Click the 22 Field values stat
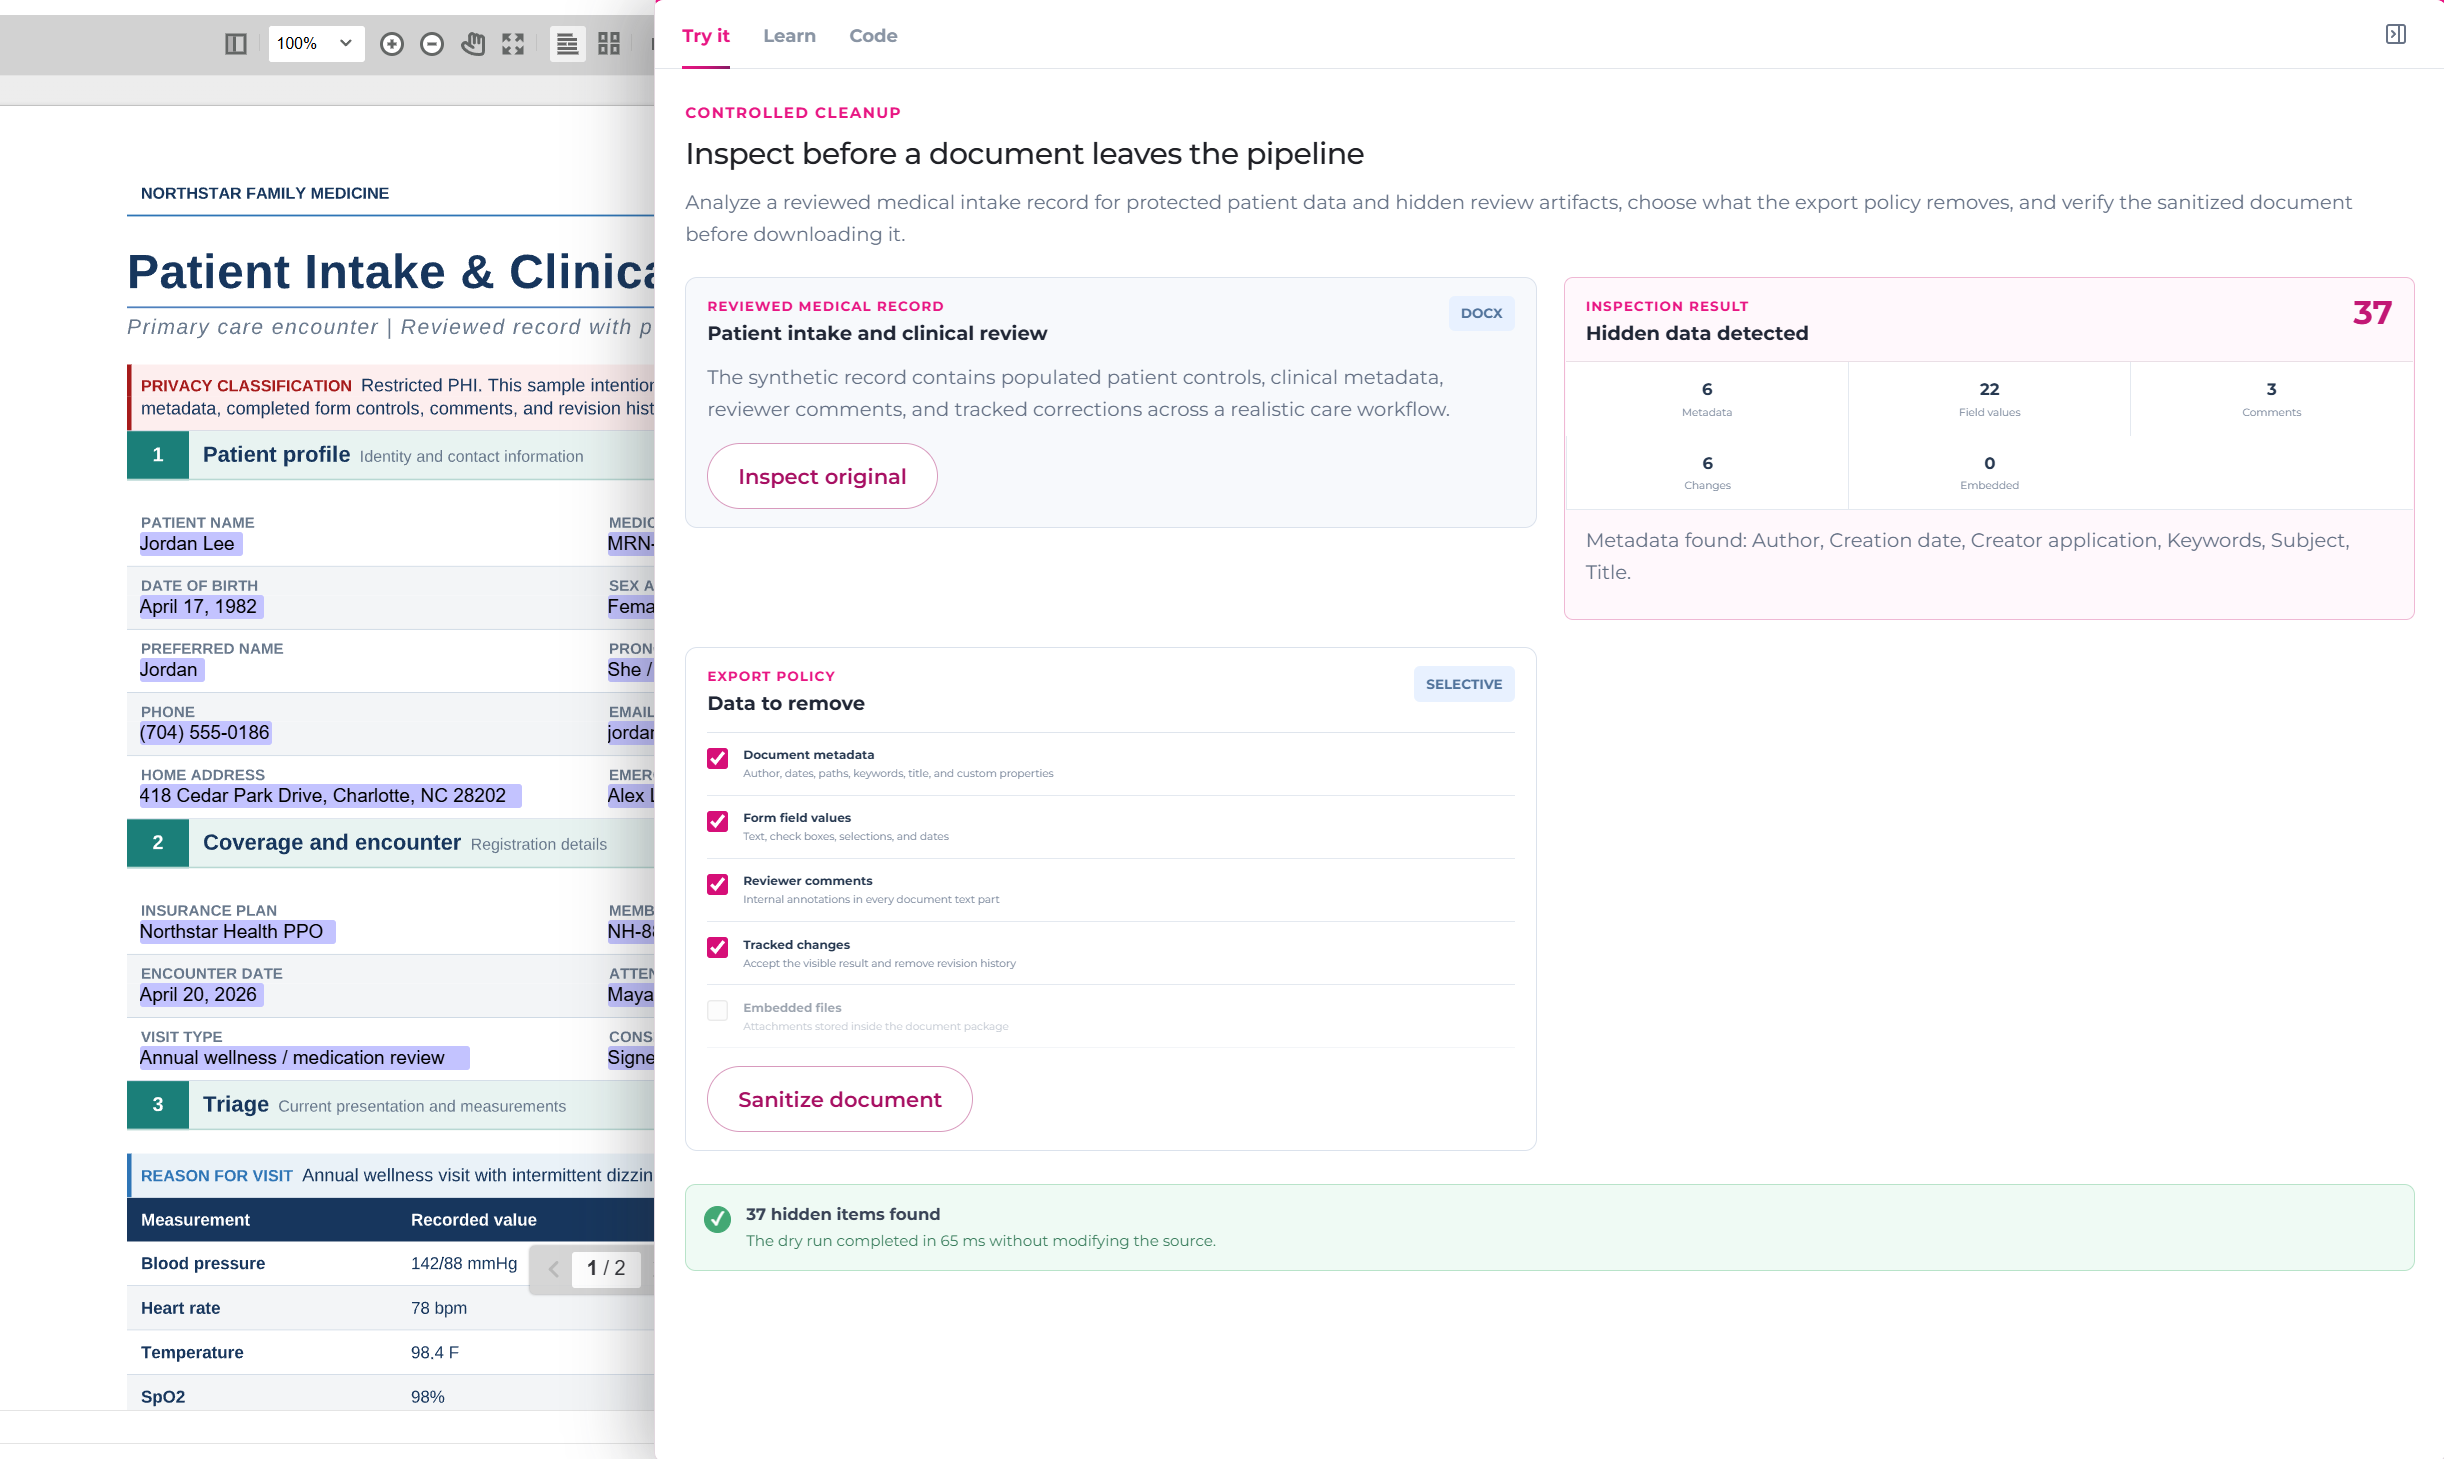Image resolution: width=2444 pixels, height=1459 pixels. [1989, 399]
